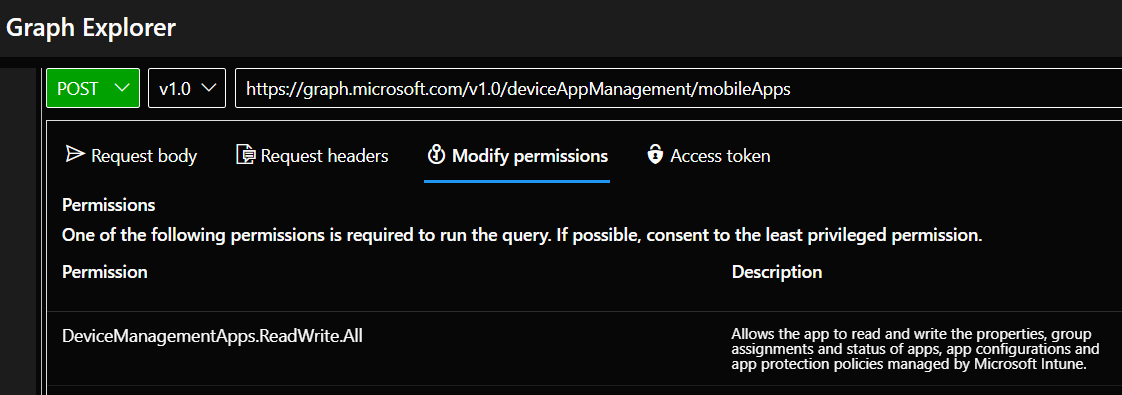Image resolution: width=1122 pixels, height=395 pixels.
Task: Click the Description column header
Action: pos(777,272)
